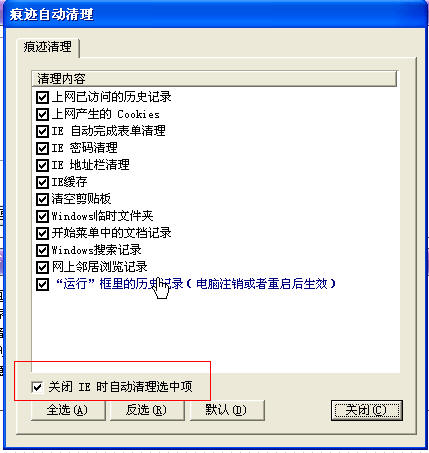Uncheck Windows临时文件夹 checkbox
The width and height of the screenshot is (429, 453).
click(x=42, y=216)
